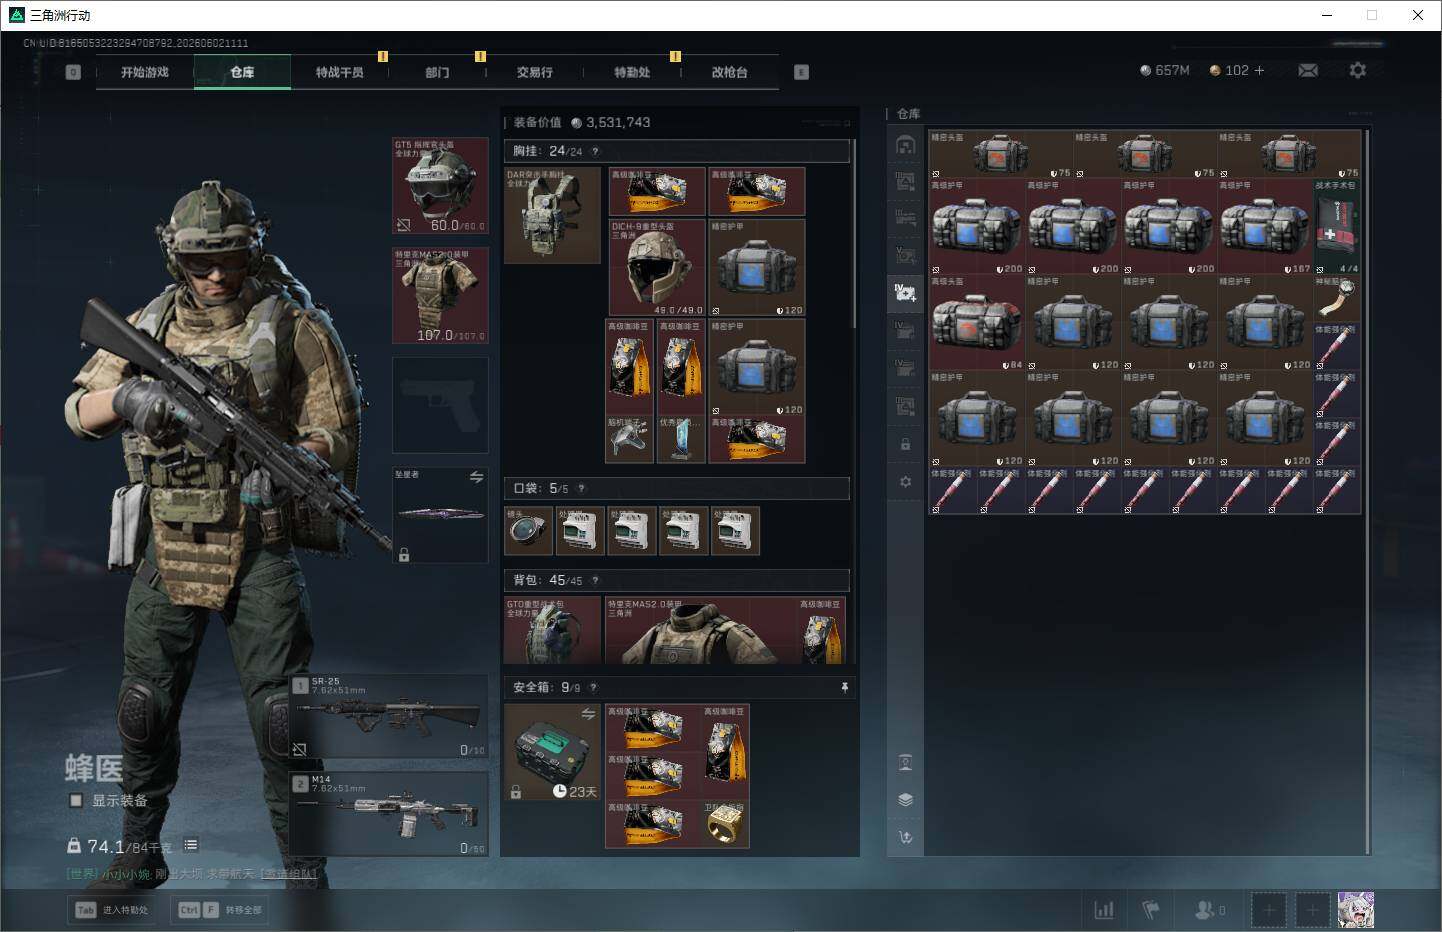Switch to the 仓库 tab
This screenshot has height=932, width=1442.
pyautogui.click(x=242, y=72)
